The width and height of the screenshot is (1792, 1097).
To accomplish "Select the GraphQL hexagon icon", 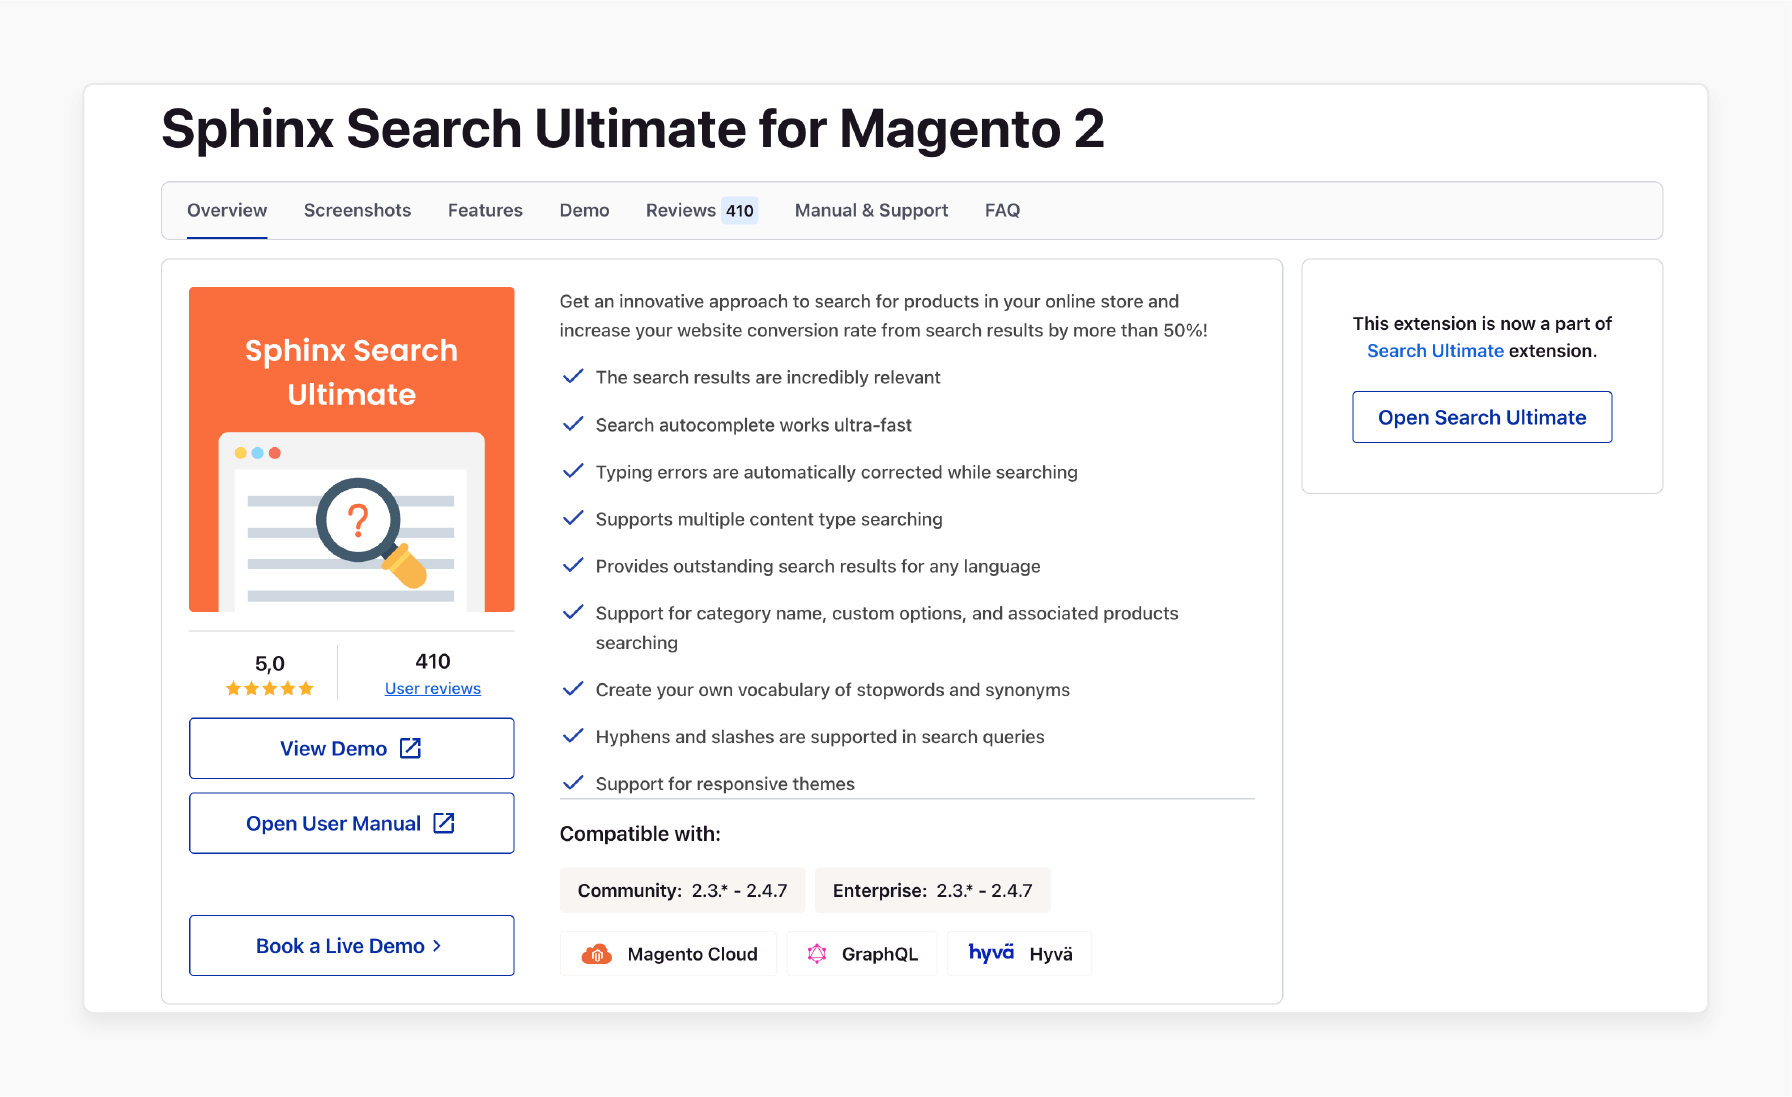I will 817,953.
